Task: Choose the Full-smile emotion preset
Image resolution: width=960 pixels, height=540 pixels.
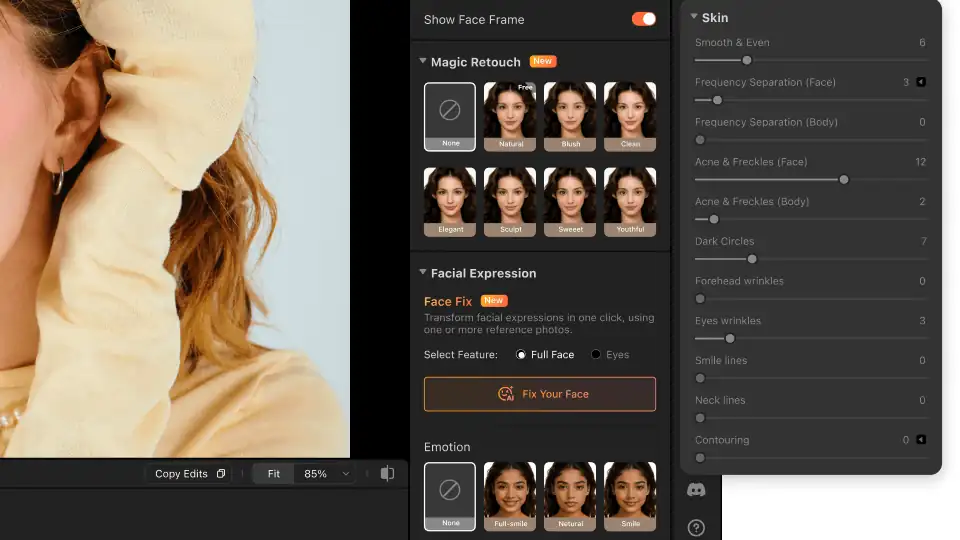Action: coord(509,497)
